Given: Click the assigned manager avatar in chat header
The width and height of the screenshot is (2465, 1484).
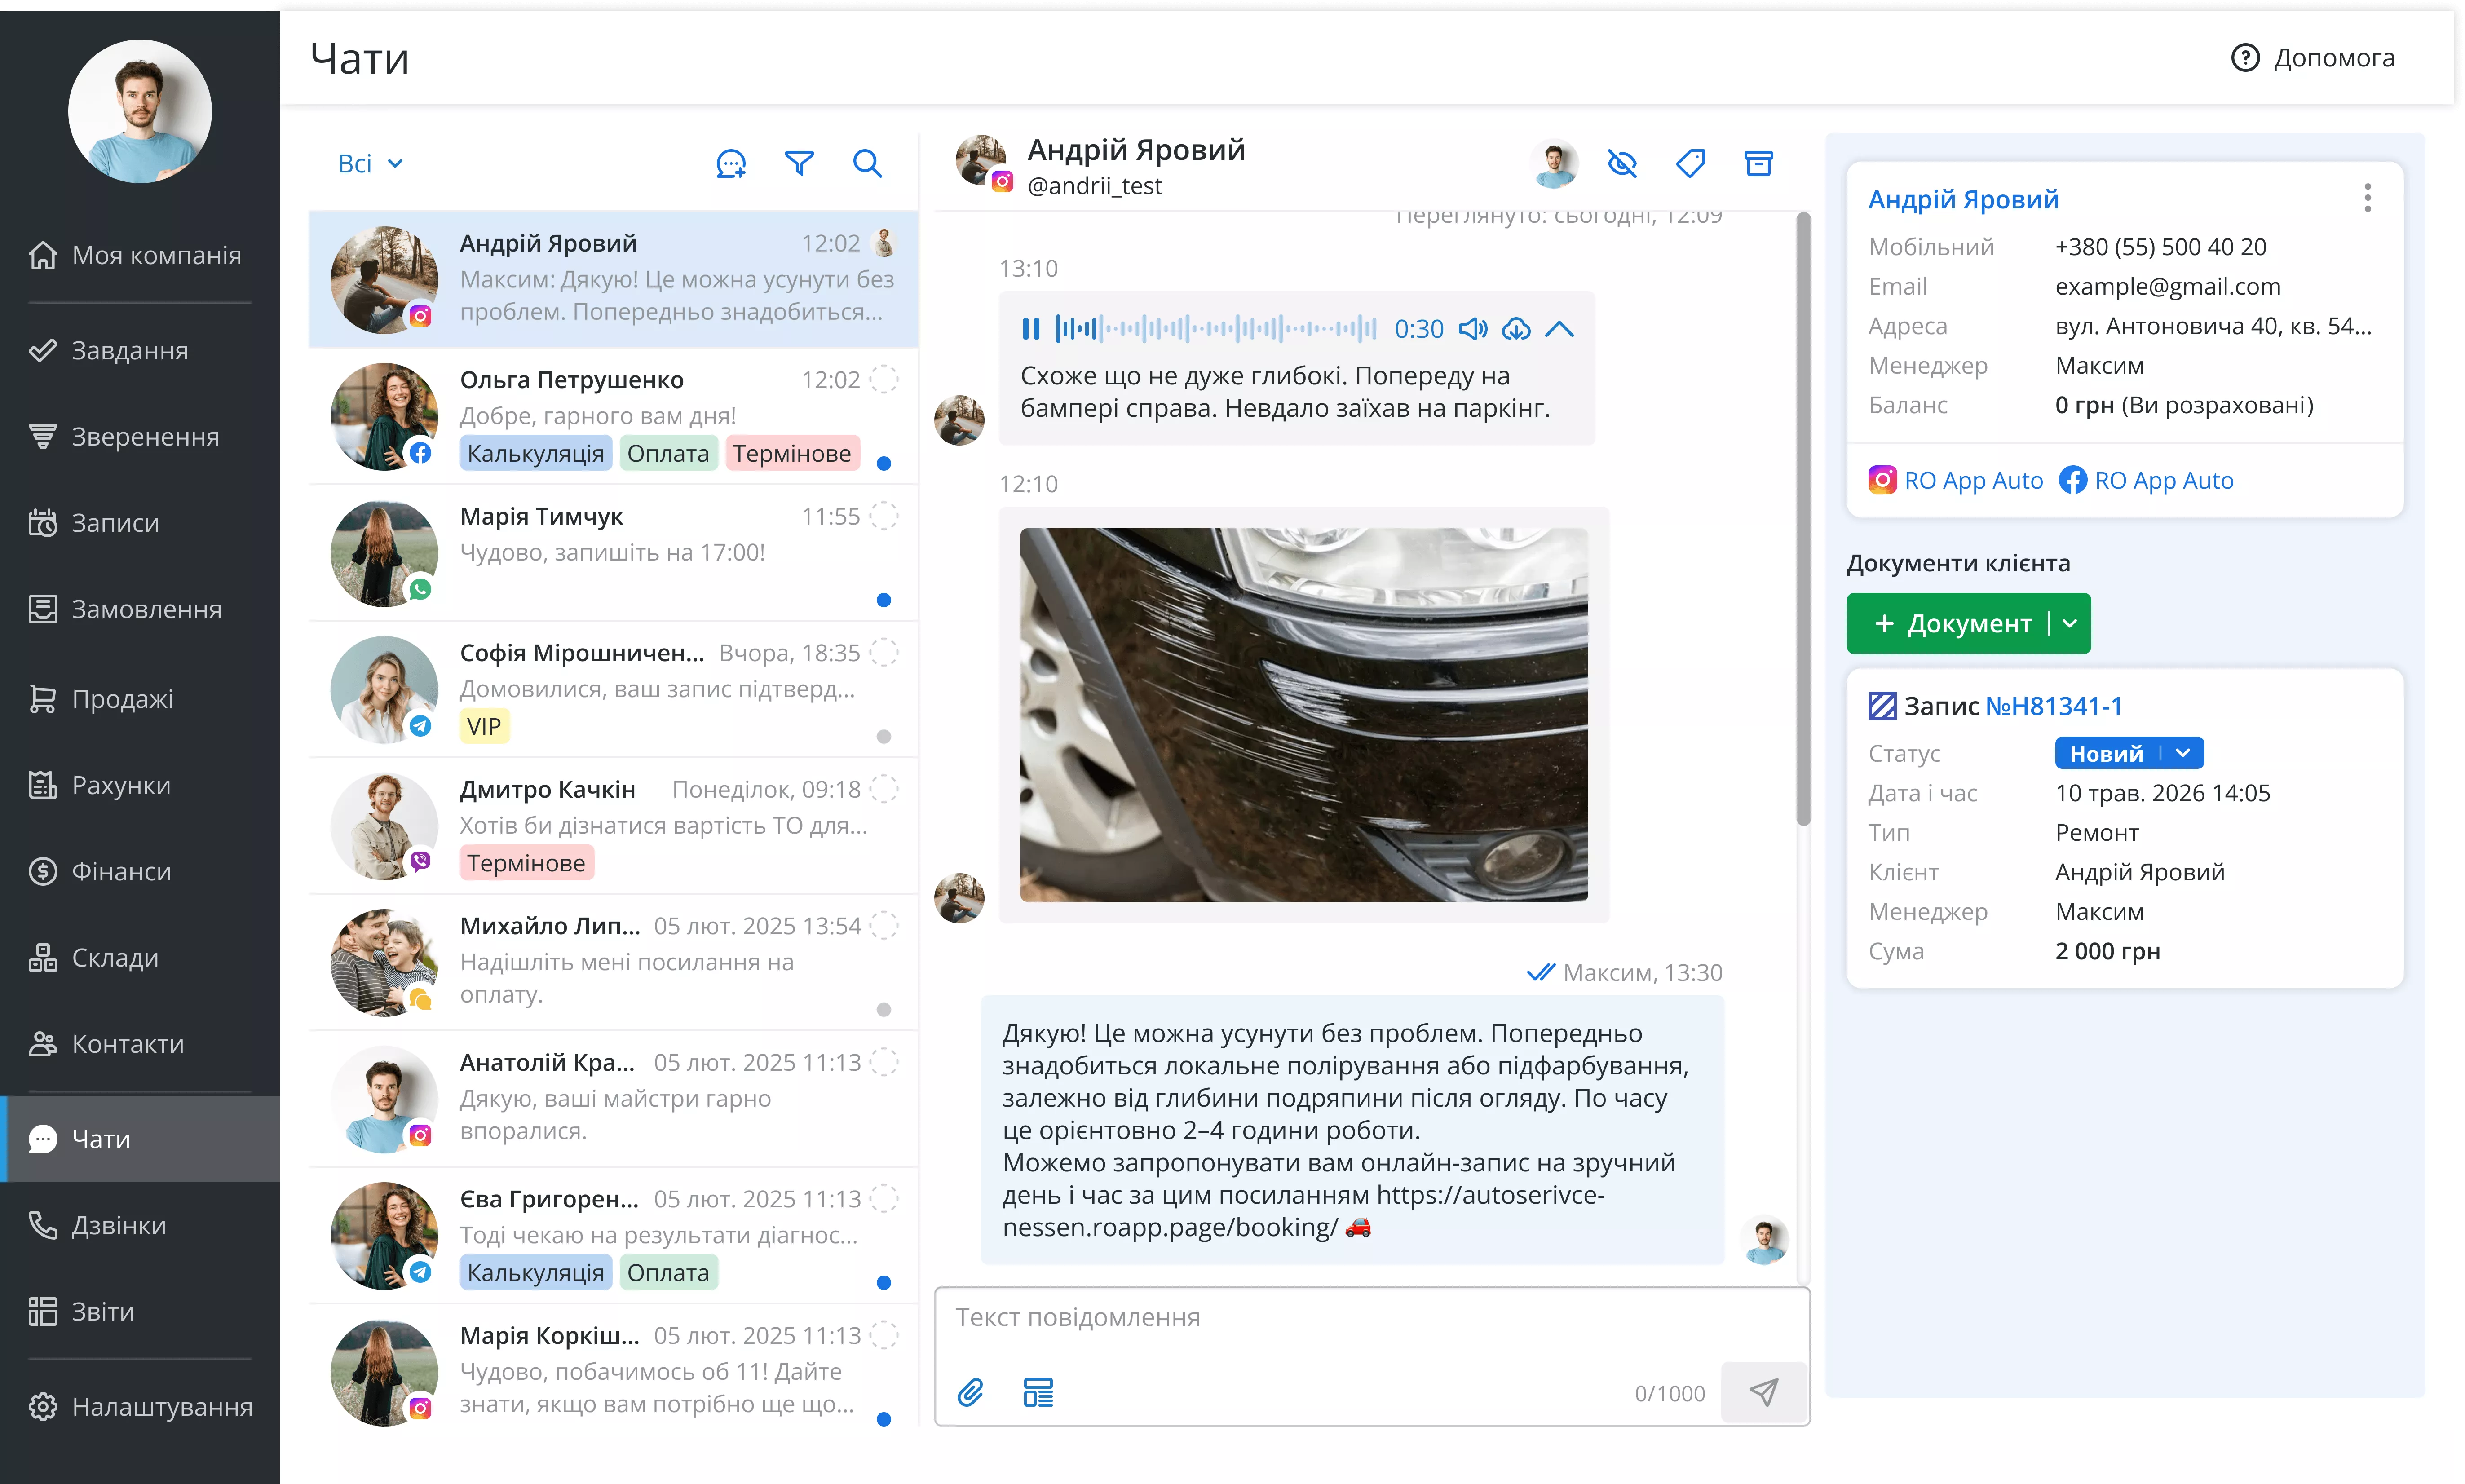Looking at the screenshot, I should click(1554, 163).
